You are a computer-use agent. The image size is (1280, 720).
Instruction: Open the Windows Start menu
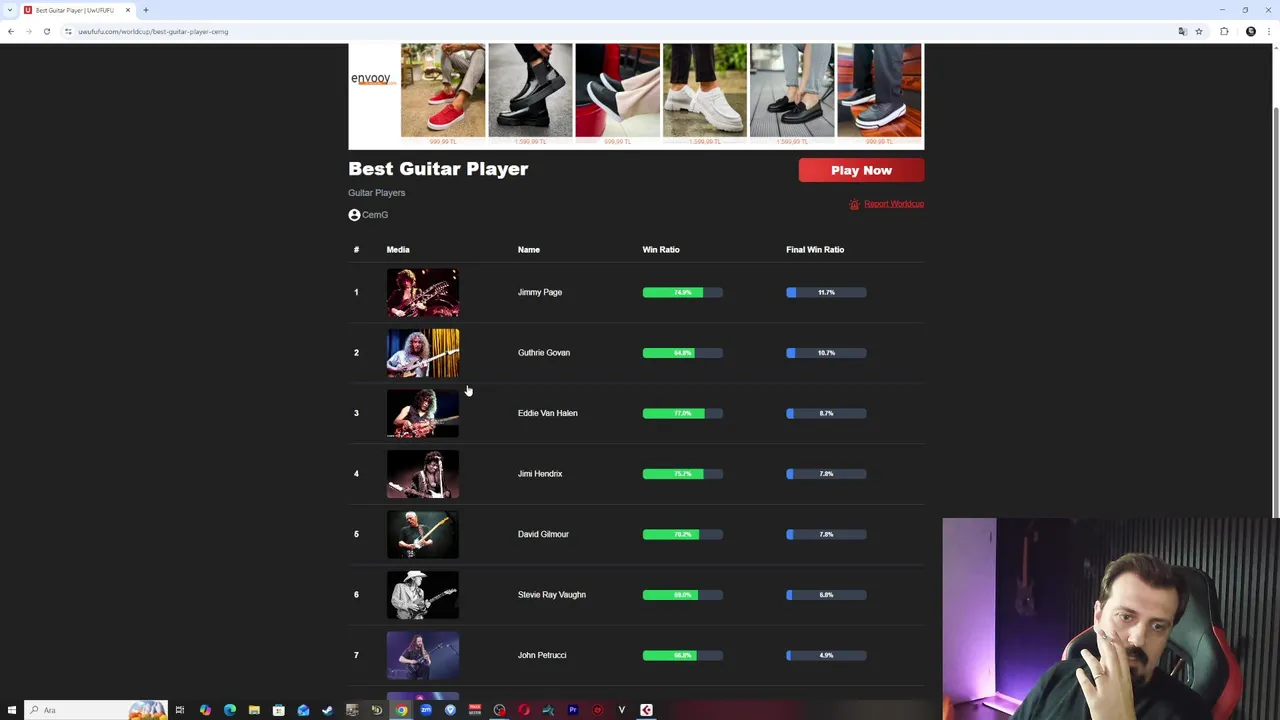coord(11,710)
